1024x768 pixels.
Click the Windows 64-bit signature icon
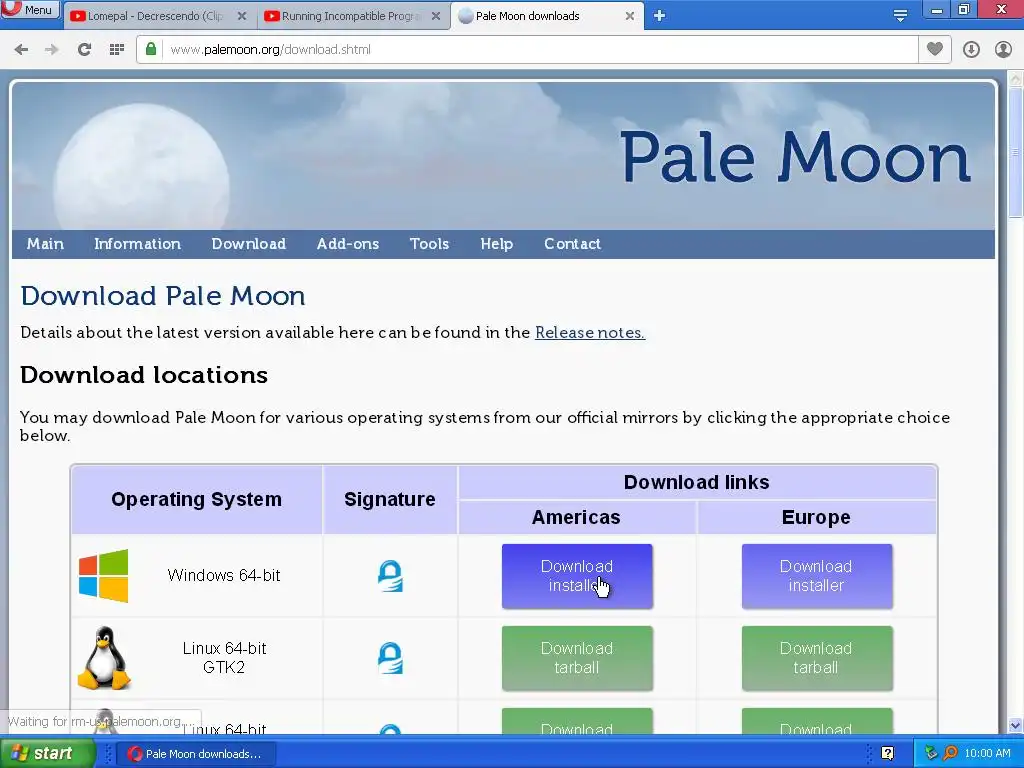click(391, 576)
